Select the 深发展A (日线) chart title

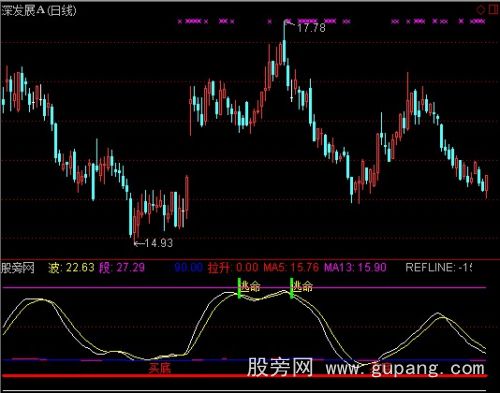coord(39,10)
